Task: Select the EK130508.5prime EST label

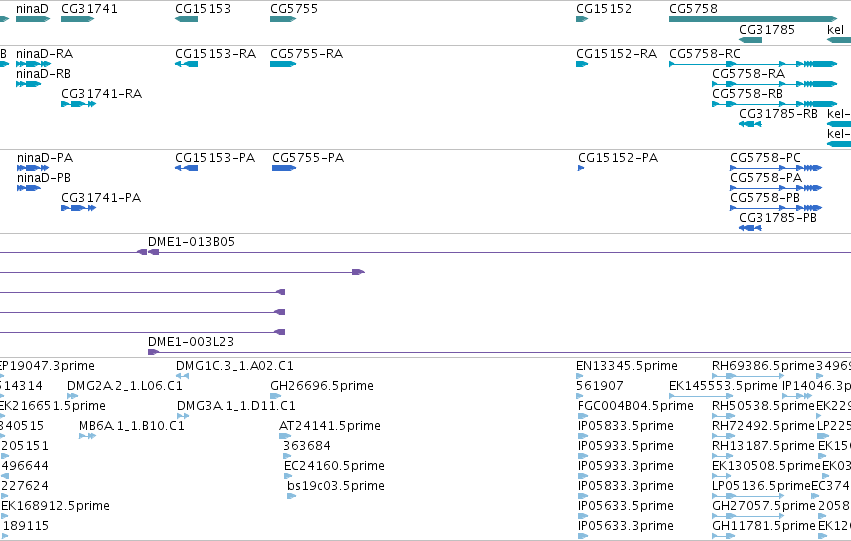Action: coord(766,466)
